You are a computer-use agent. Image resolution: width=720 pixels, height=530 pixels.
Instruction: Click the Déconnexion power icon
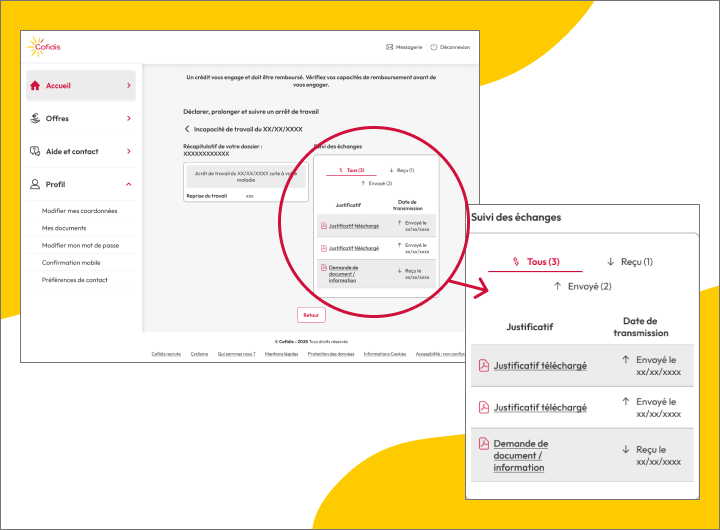click(x=434, y=47)
